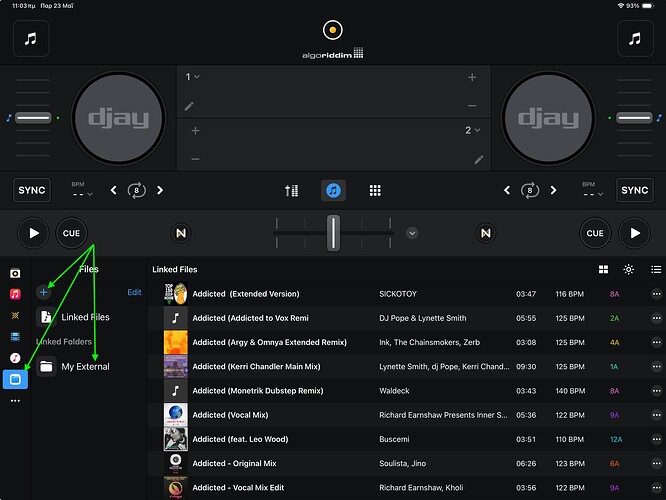Select the video source sidebar icon
666x500 pixels.
(15, 337)
